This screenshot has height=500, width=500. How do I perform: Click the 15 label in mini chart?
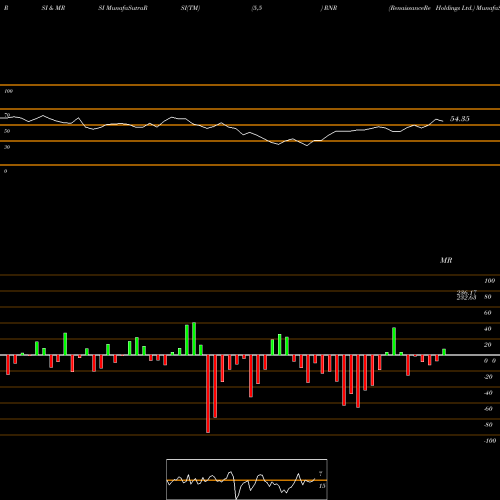click(x=322, y=486)
